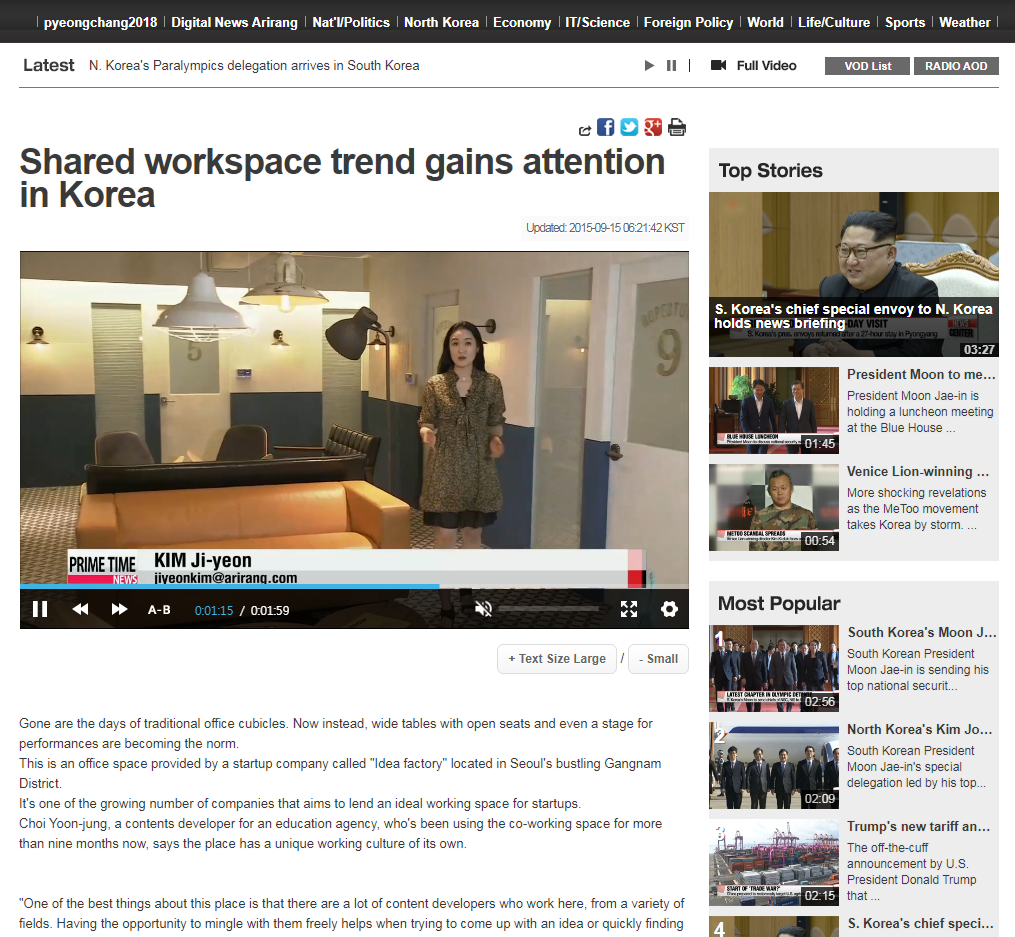Open most popular thumbnail number 1
1015x937 pixels.
coord(774,668)
